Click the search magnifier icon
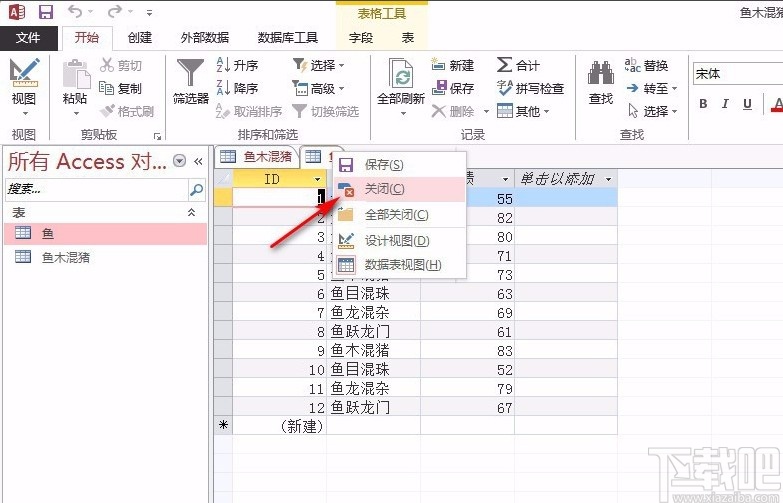Viewport: 783px width, 503px height. [x=196, y=189]
